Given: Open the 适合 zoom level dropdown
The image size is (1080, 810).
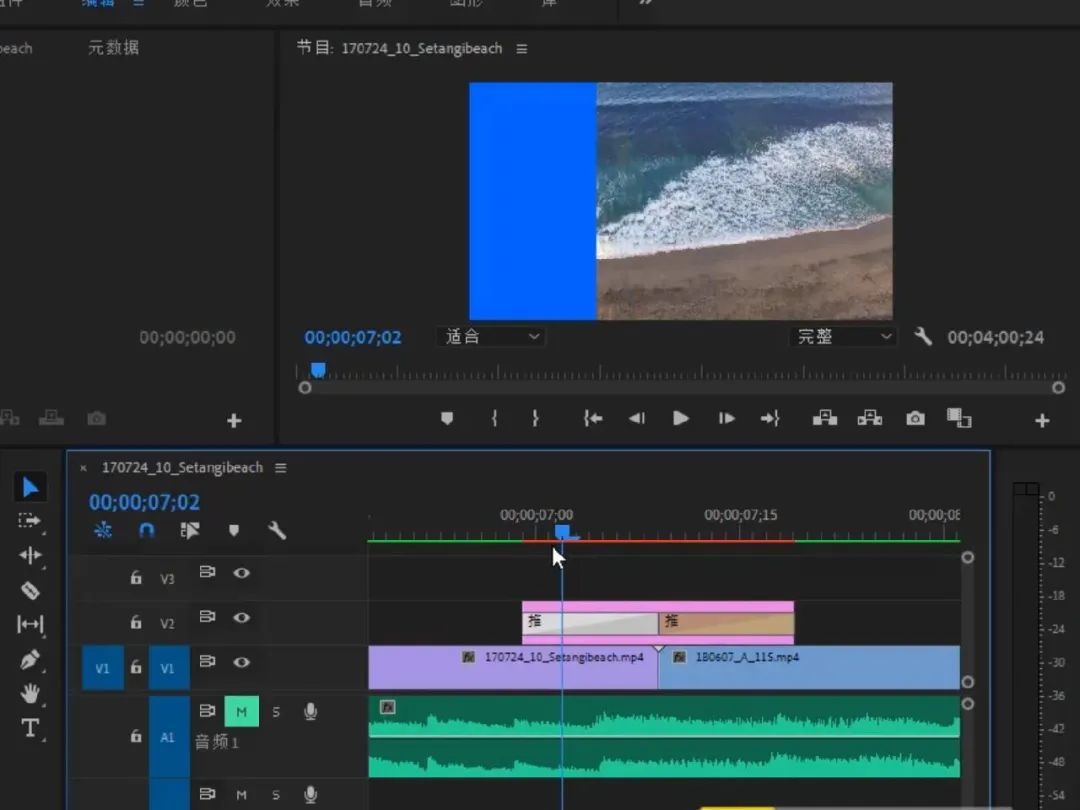Looking at the screenshot, I should pos(490,337).
